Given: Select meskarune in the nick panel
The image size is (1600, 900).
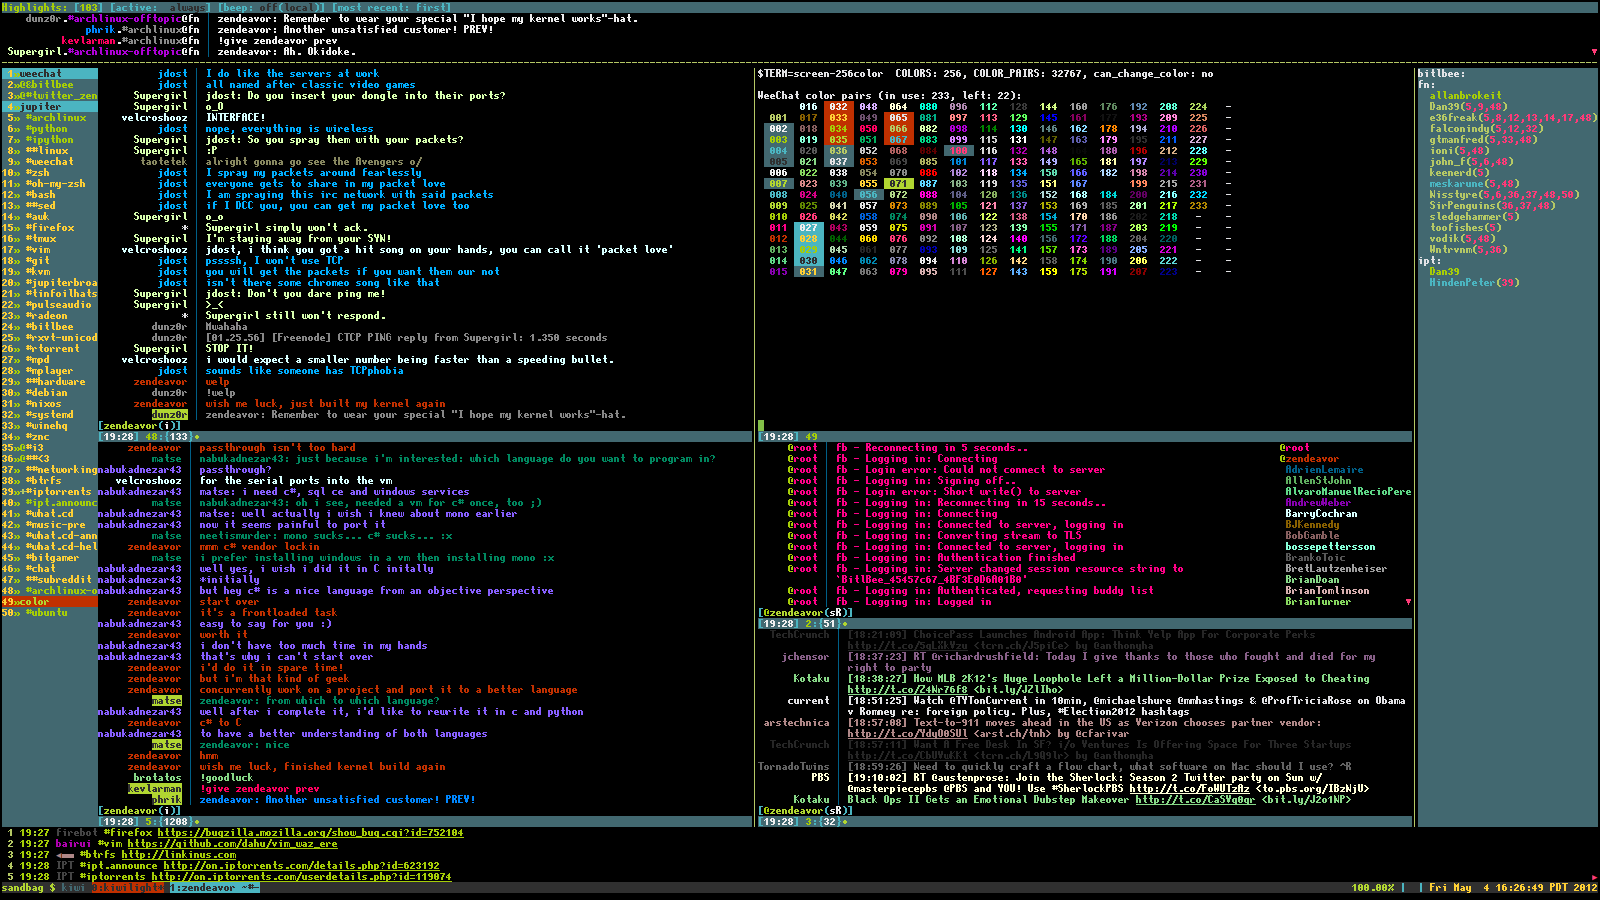Looking at the screenshot, I should (x=1456, y=184).
